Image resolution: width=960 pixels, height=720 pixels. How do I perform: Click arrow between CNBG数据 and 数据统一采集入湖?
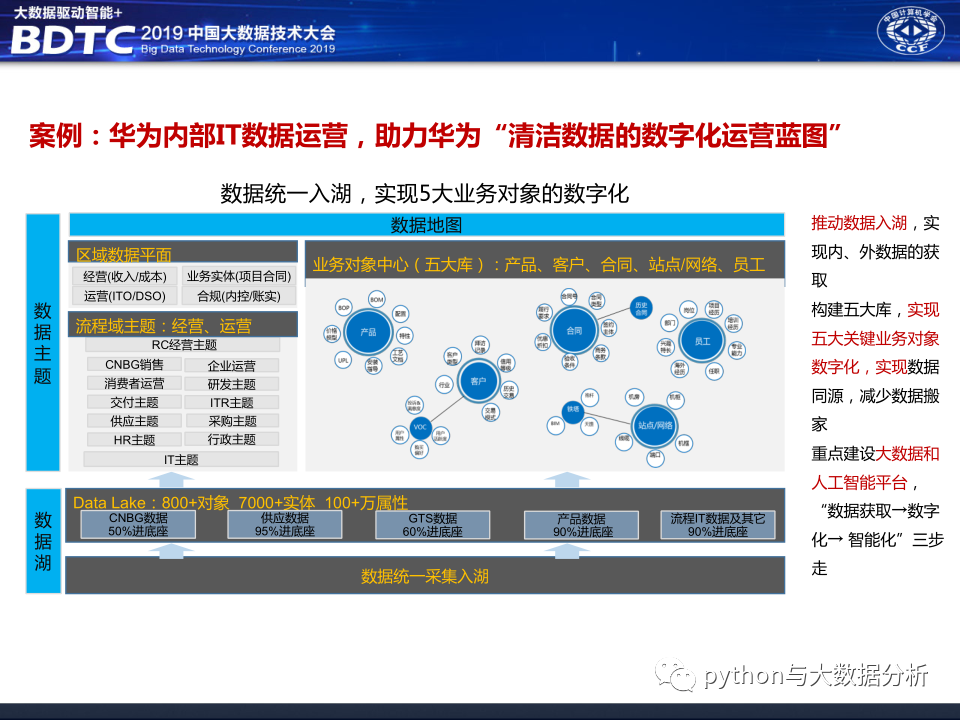[171, 551]
